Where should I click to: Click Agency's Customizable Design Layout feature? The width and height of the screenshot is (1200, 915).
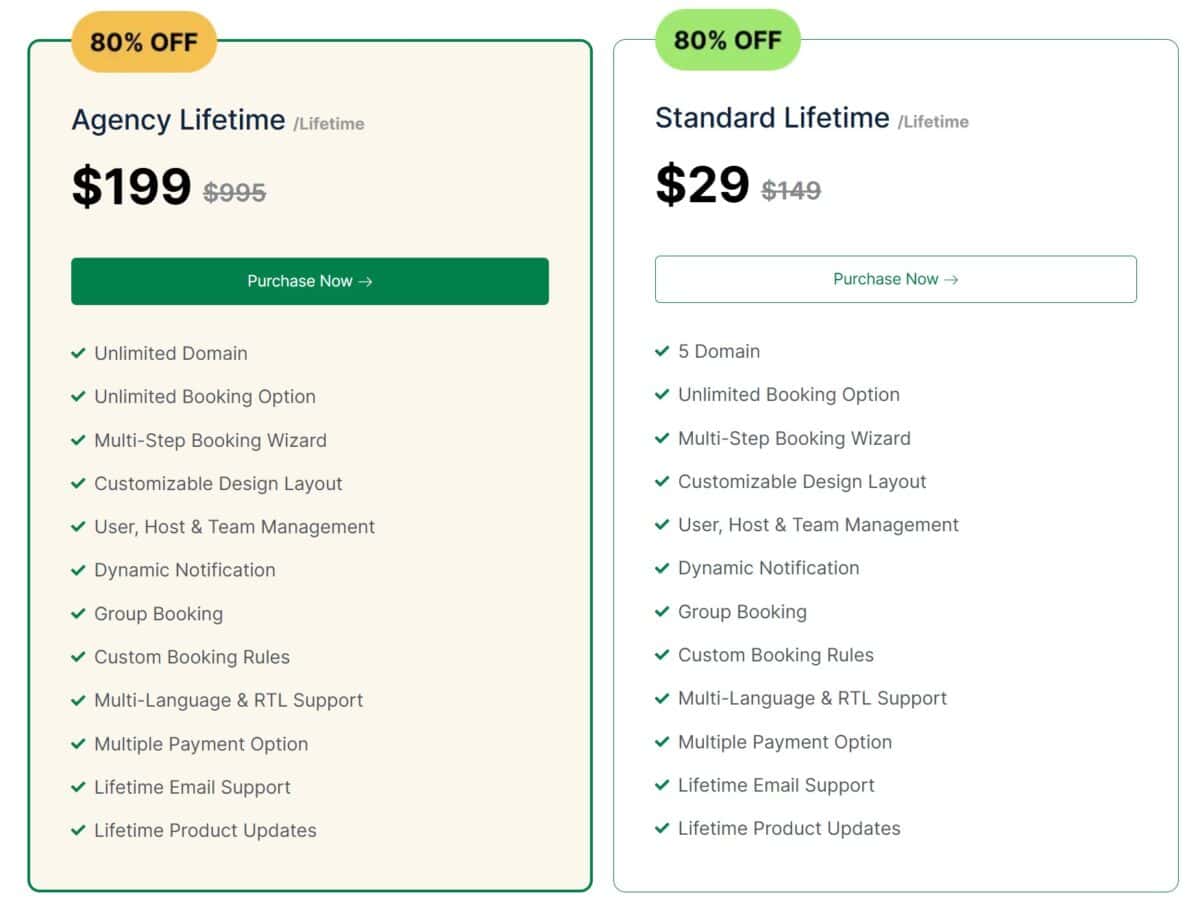click(x=218, y=483)
